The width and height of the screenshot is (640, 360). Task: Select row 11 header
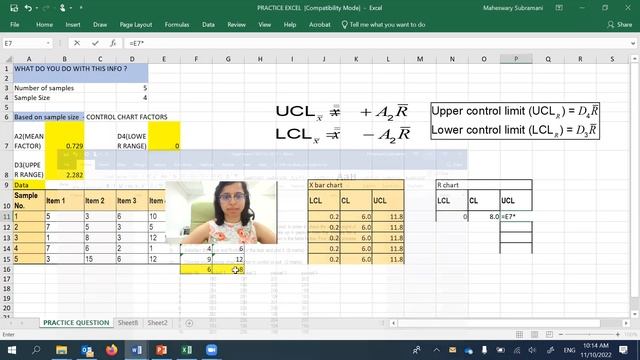click(x=7, y=216)
